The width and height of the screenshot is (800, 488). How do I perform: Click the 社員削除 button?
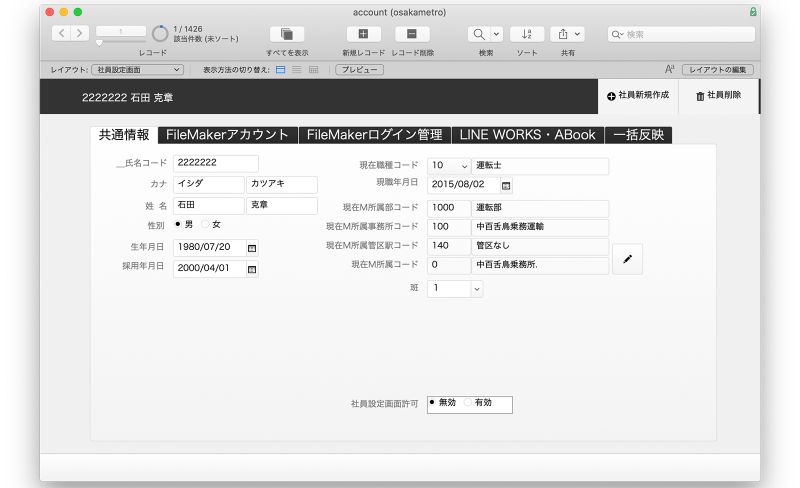[718, 95]
